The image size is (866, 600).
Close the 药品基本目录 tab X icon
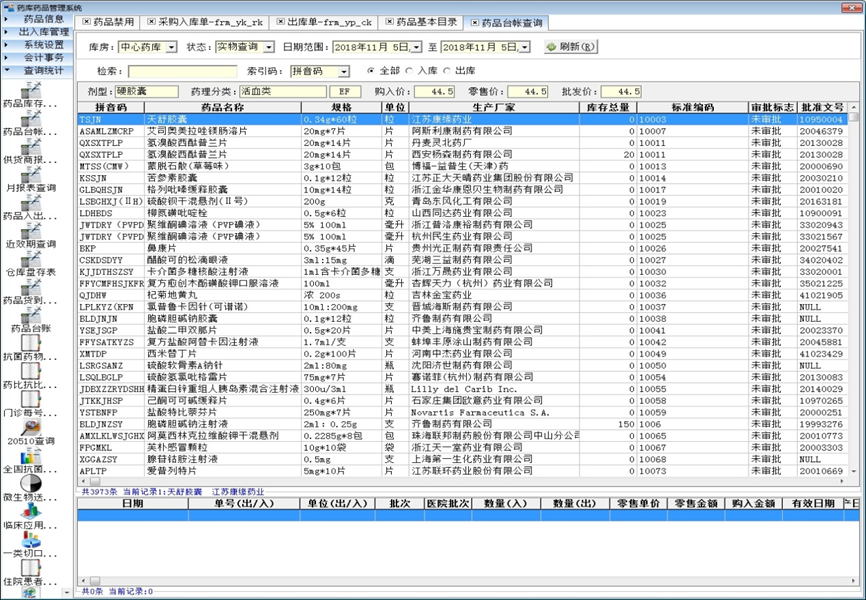(x=389, y=22)
